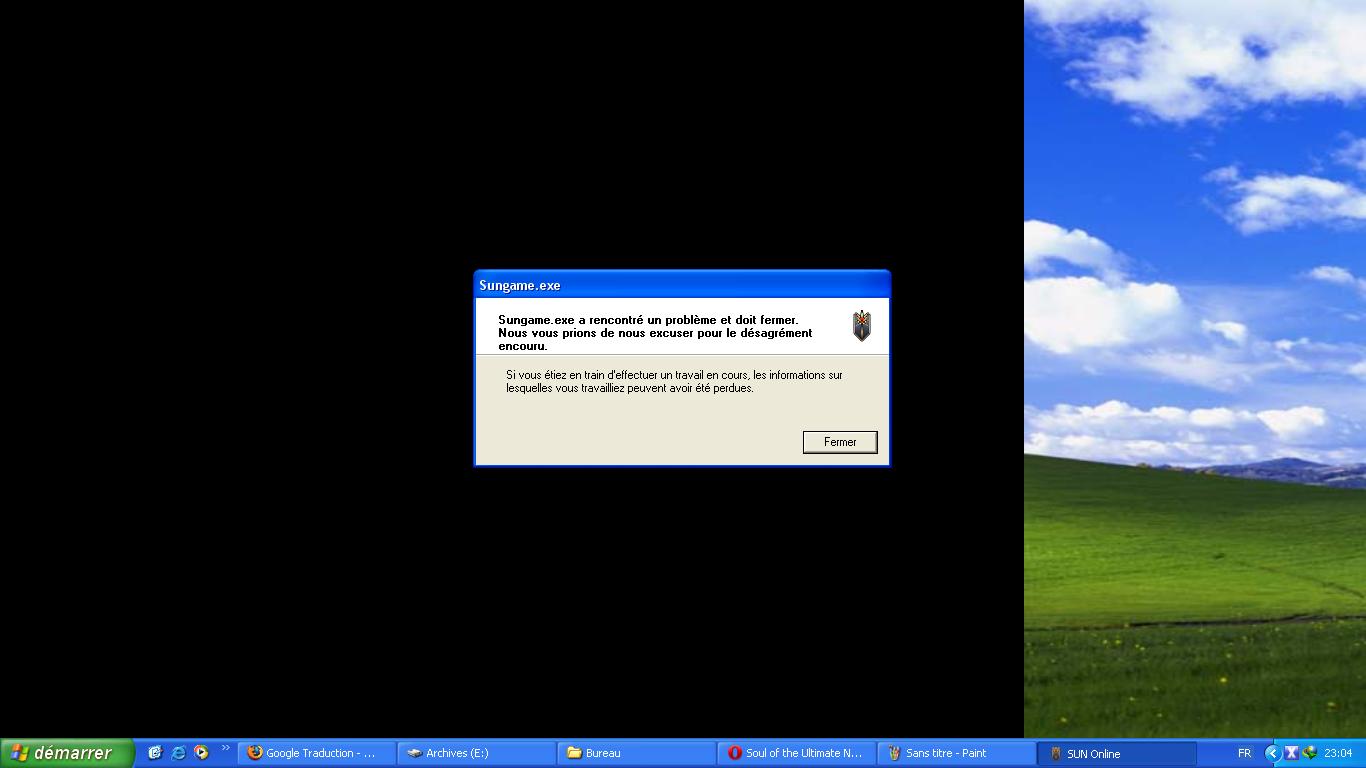Switch to the Bureau folder window
Screen dimensions: 1366x768
(x=637, y=753)
